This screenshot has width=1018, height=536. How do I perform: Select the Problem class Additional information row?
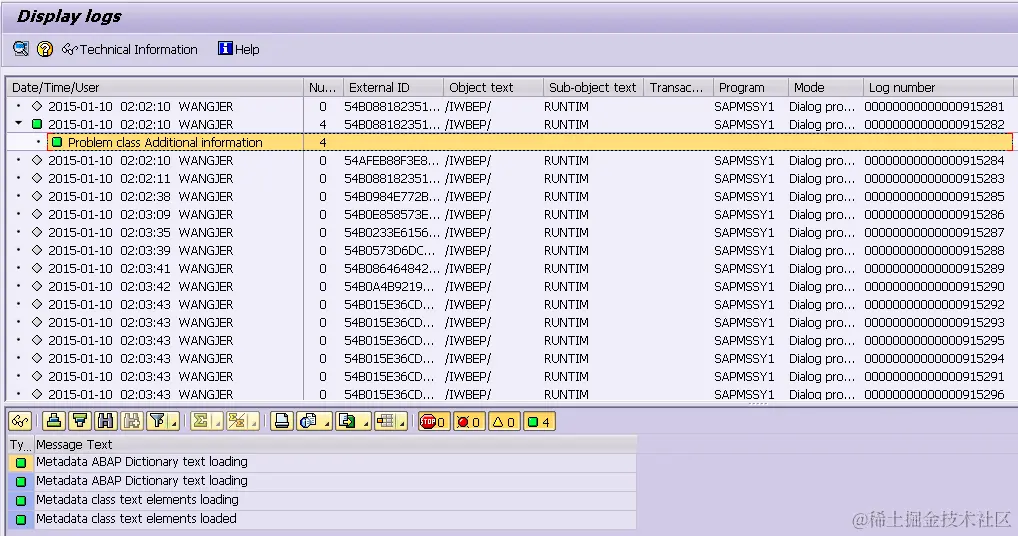(529, 142)
